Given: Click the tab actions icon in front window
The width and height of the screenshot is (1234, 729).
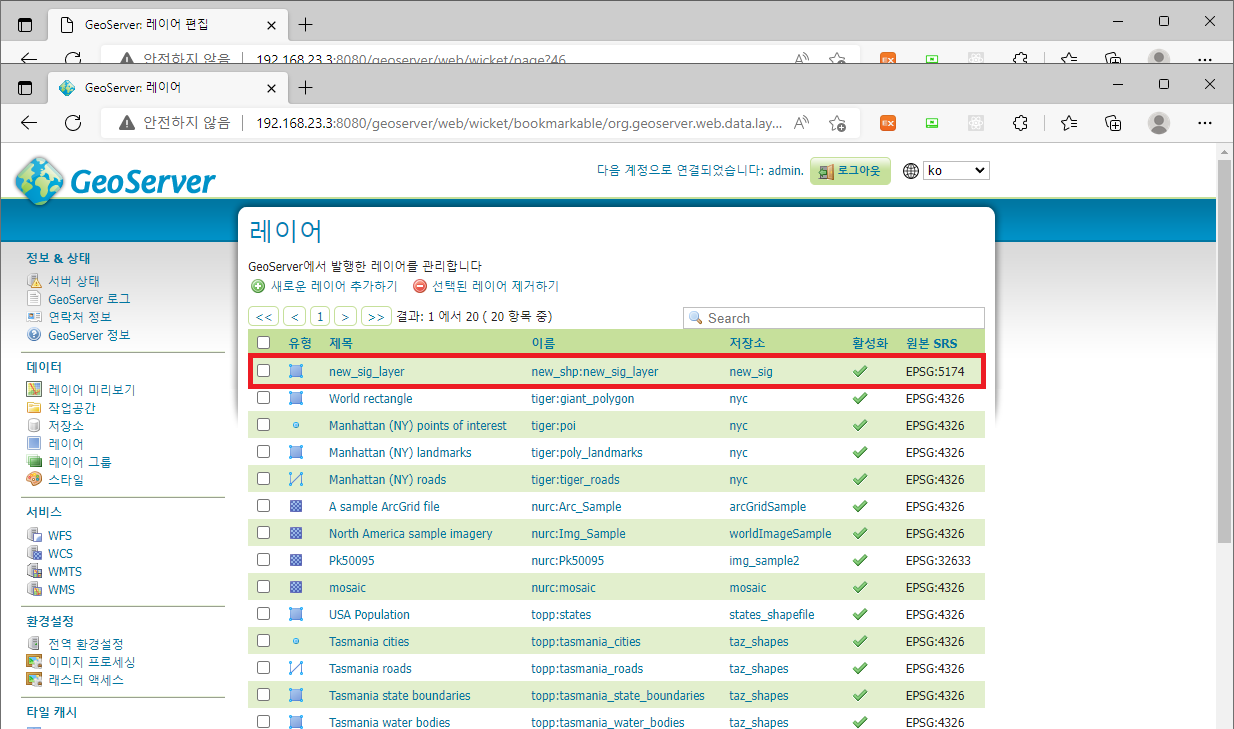Looking at the screenshot, I should pyautogui.click(x=25, y=88).
